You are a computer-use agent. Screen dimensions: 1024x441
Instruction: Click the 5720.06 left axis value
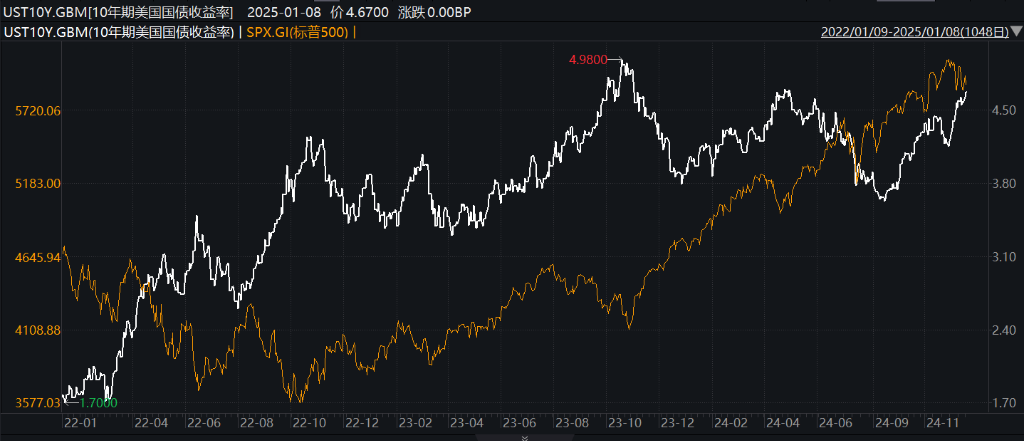coord(38,111)
